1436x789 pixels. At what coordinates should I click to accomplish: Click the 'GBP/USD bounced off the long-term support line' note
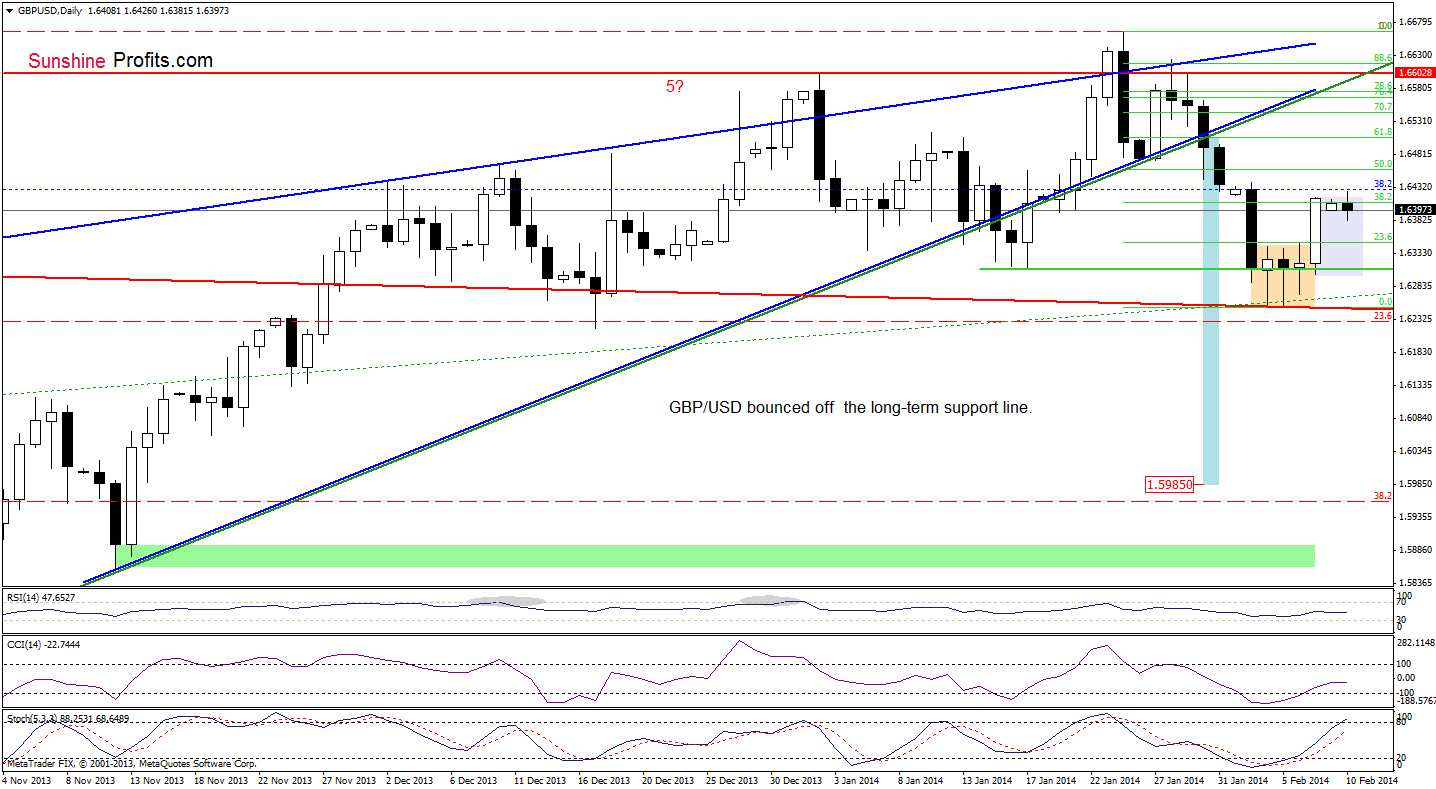(x=850, y=408)
